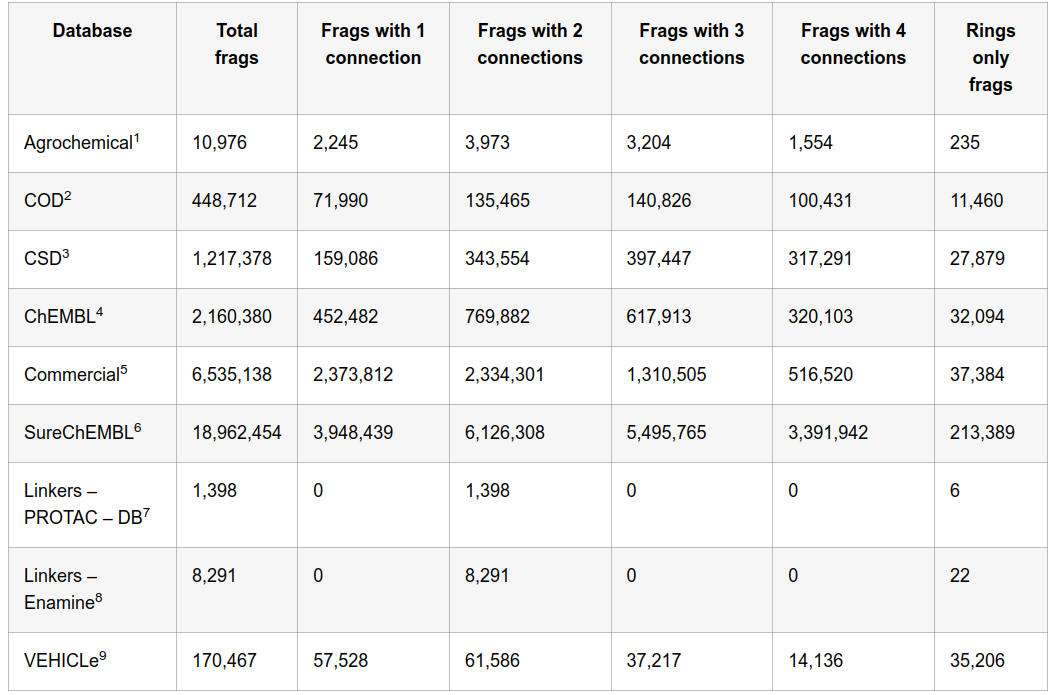The image size is (1056, 695).
Task: Click the Agrochemical database name
Action: pos(81,143)
